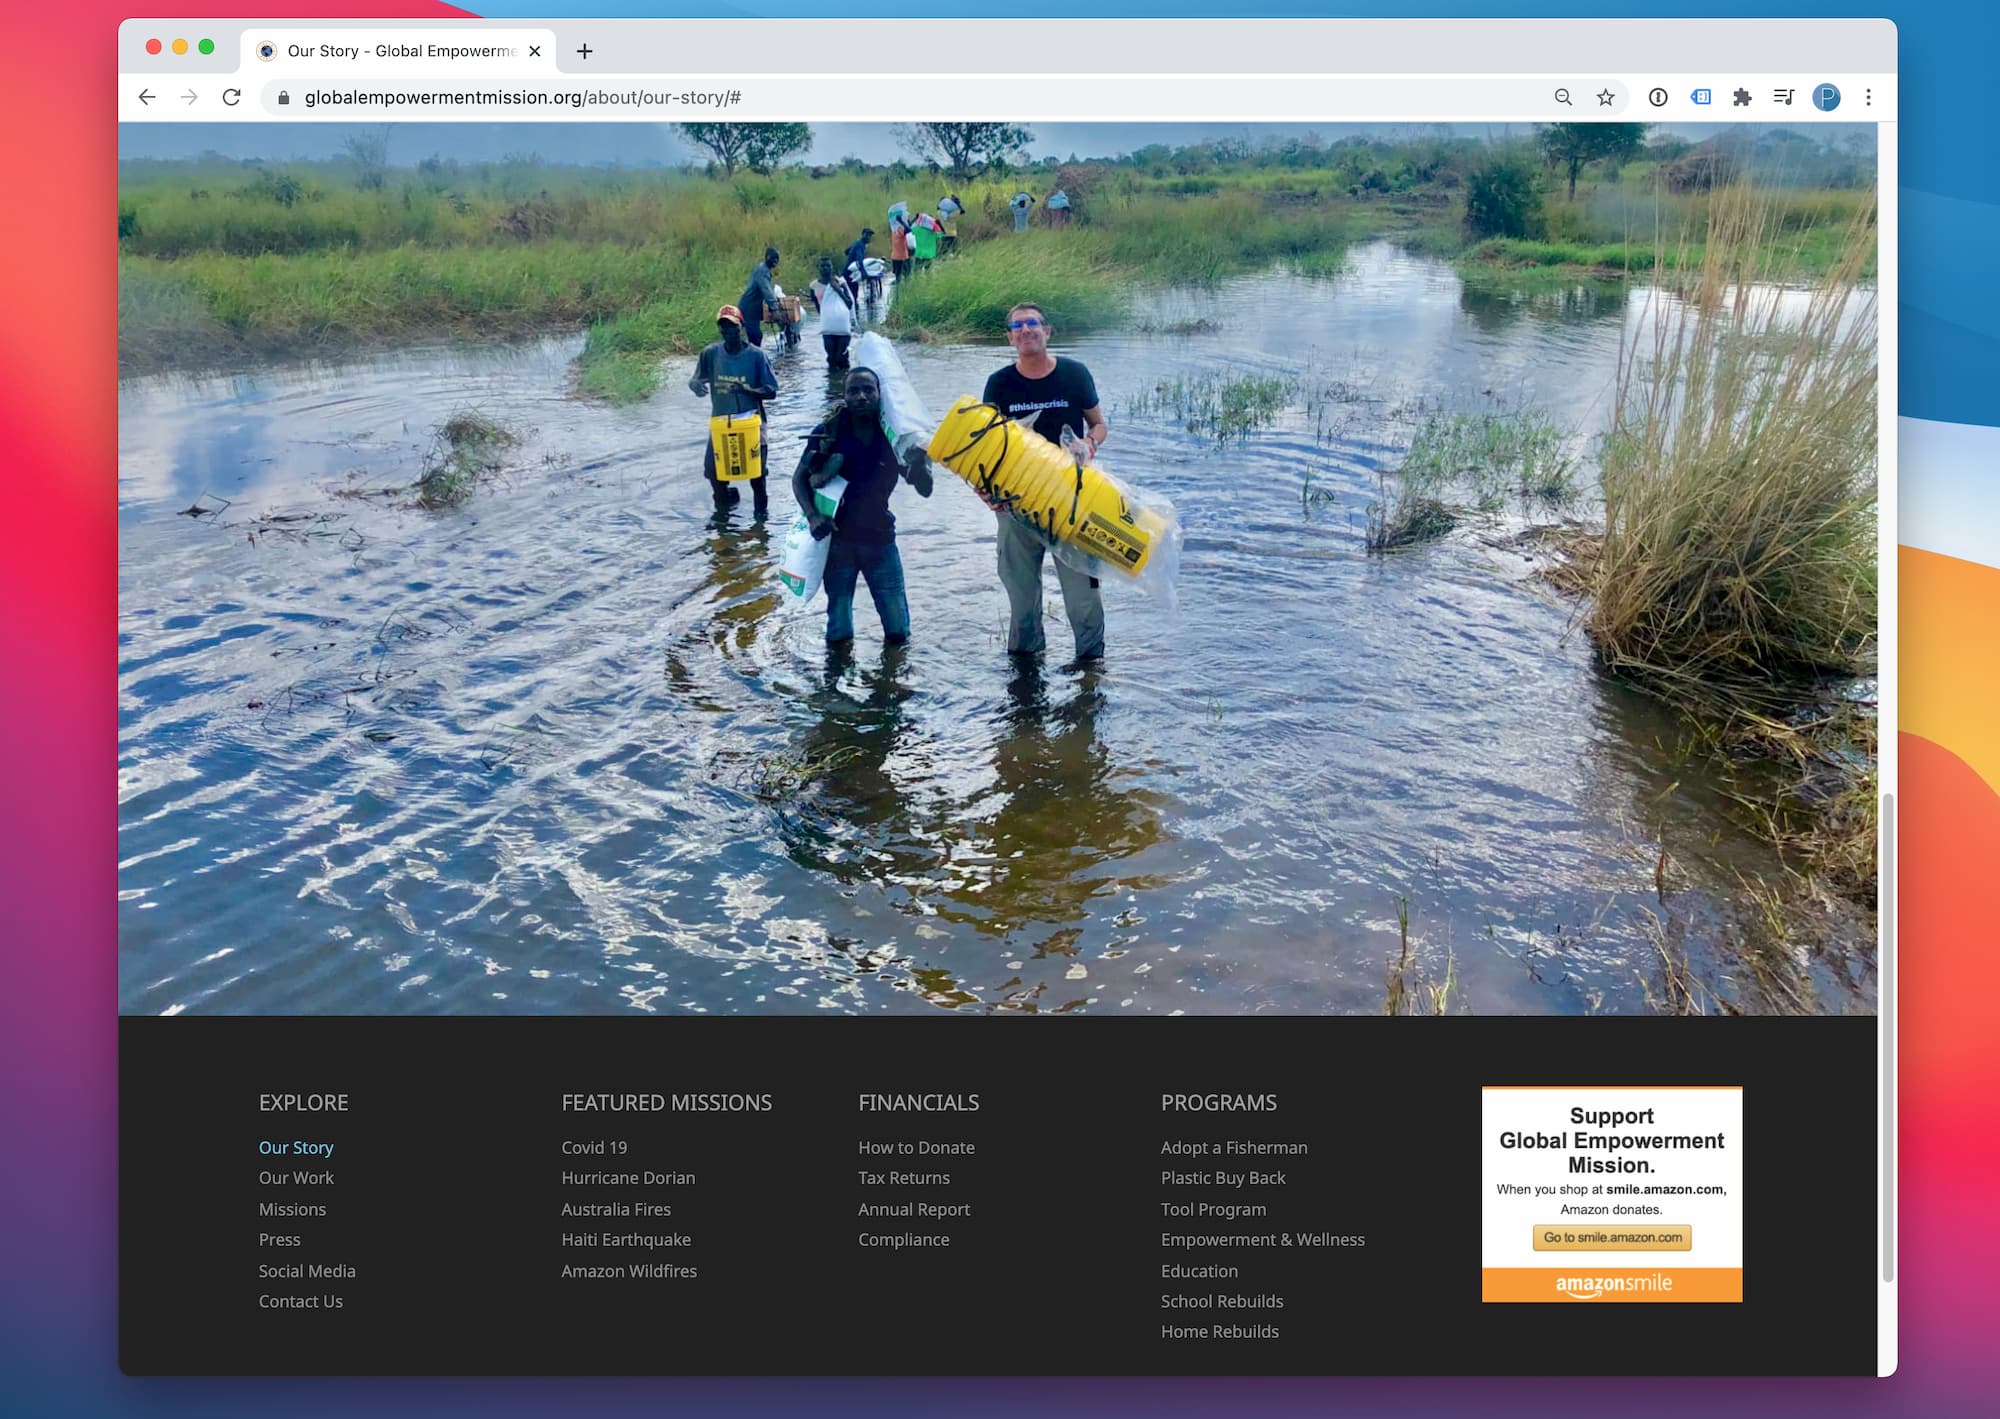Click the Chrome profile avatar
Viewport: 2000px width, 1419px height.
(x=1826, y=97)
